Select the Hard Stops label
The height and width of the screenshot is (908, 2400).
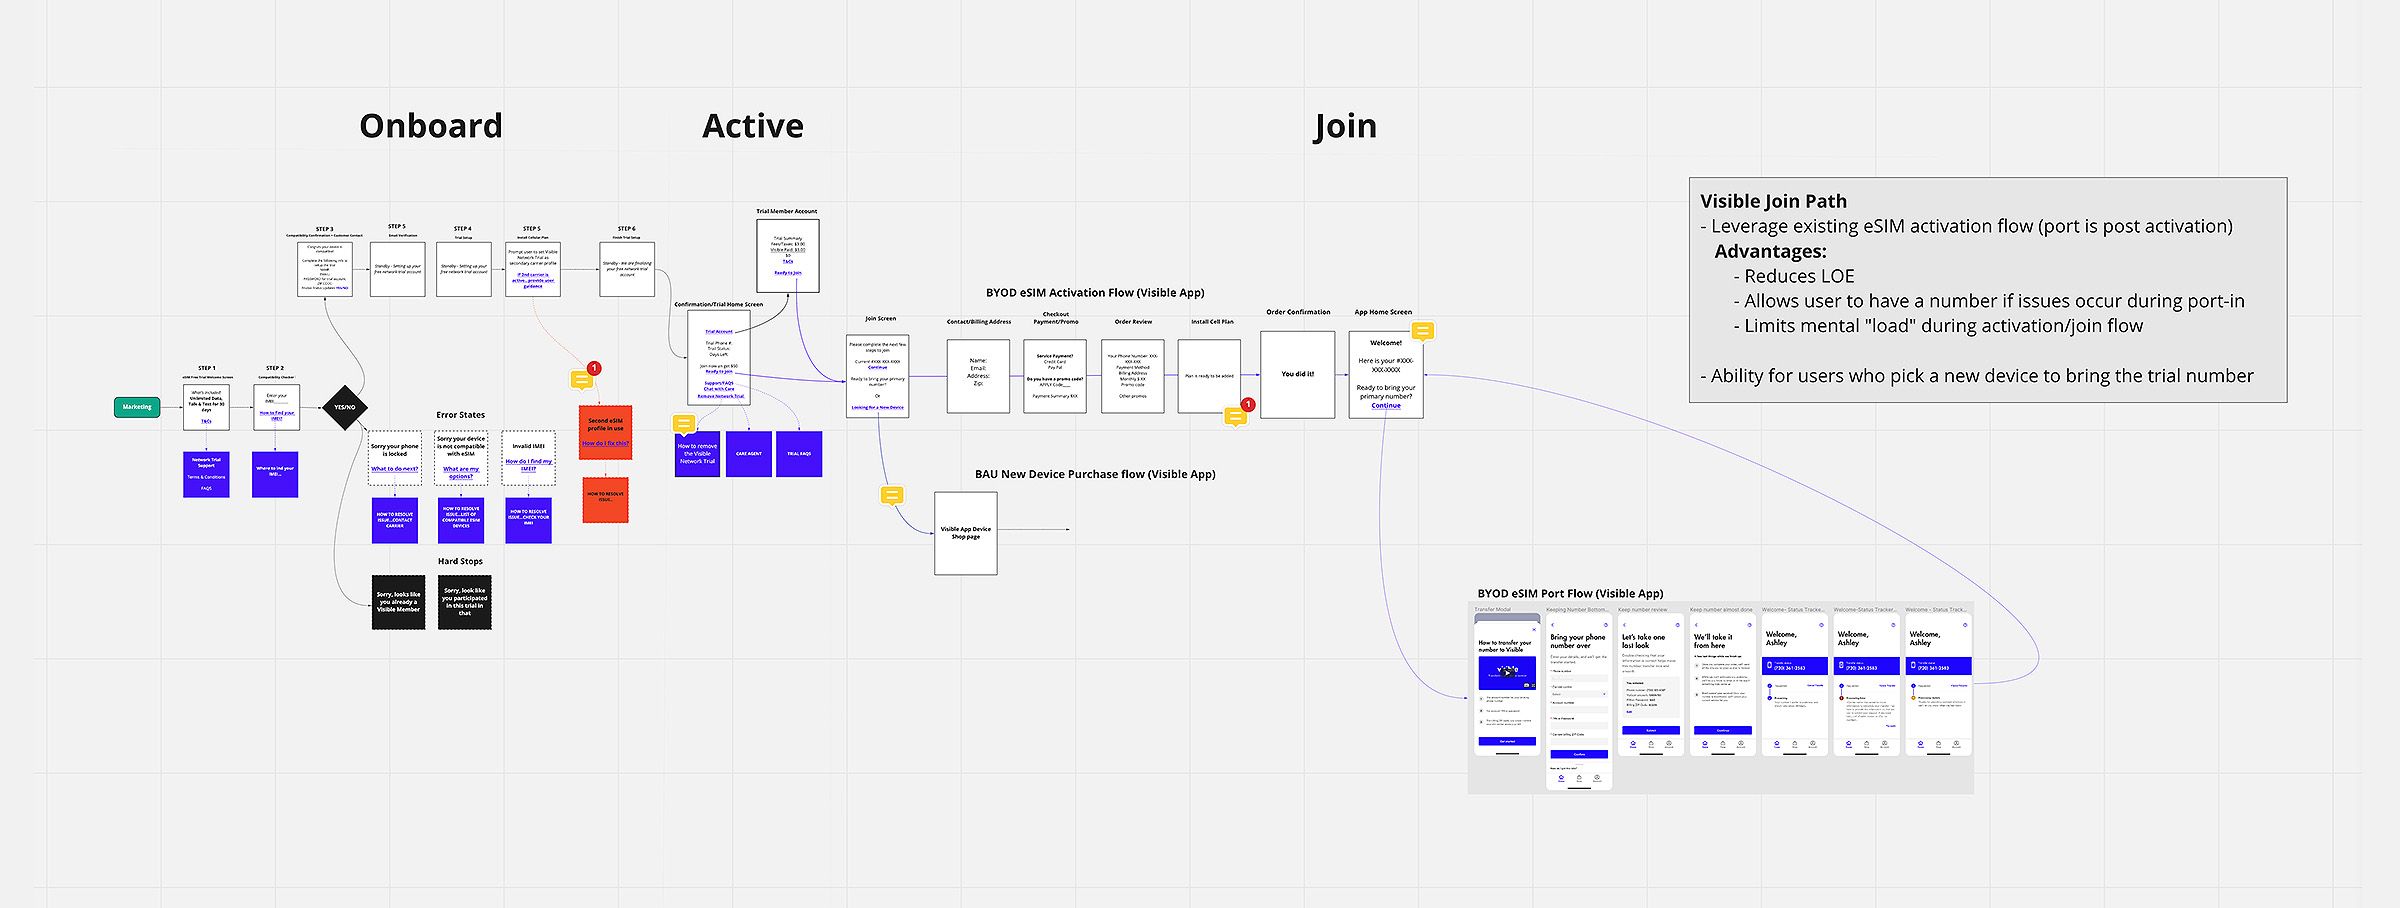(460, 562)
